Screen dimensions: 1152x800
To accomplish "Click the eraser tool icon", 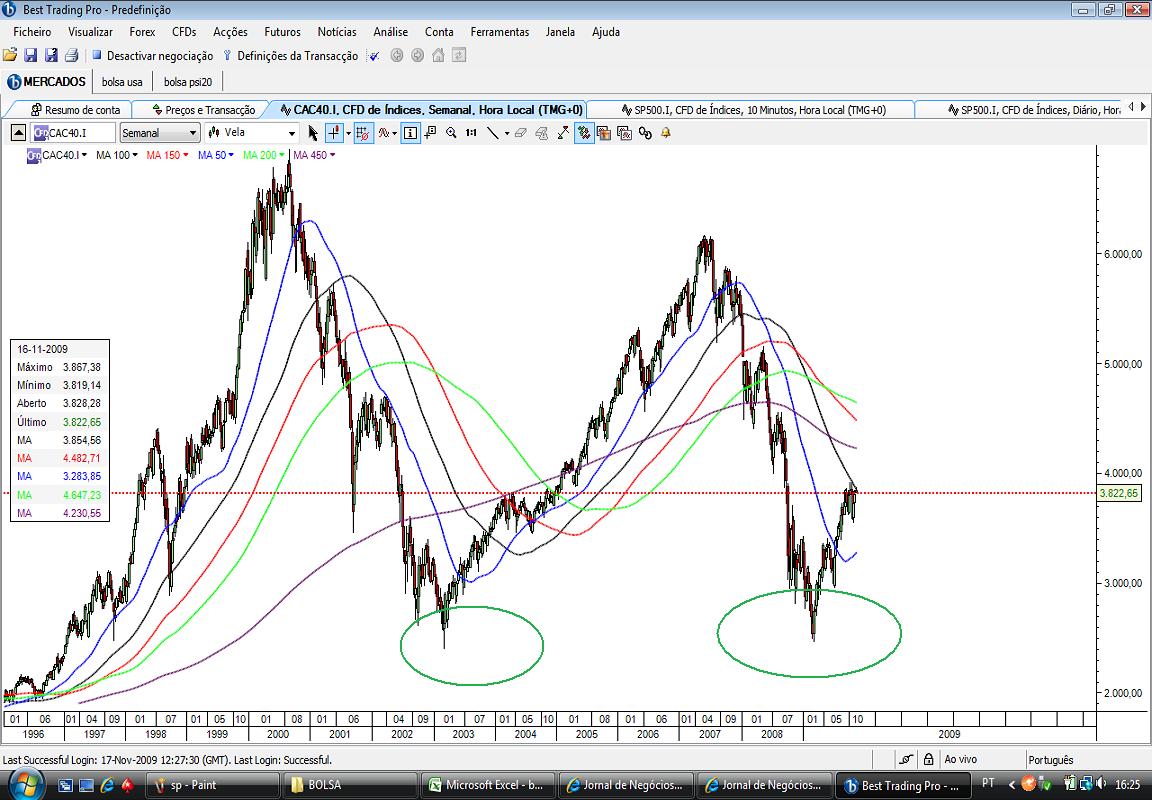I will pyautogui.click(x=520, y=133).
